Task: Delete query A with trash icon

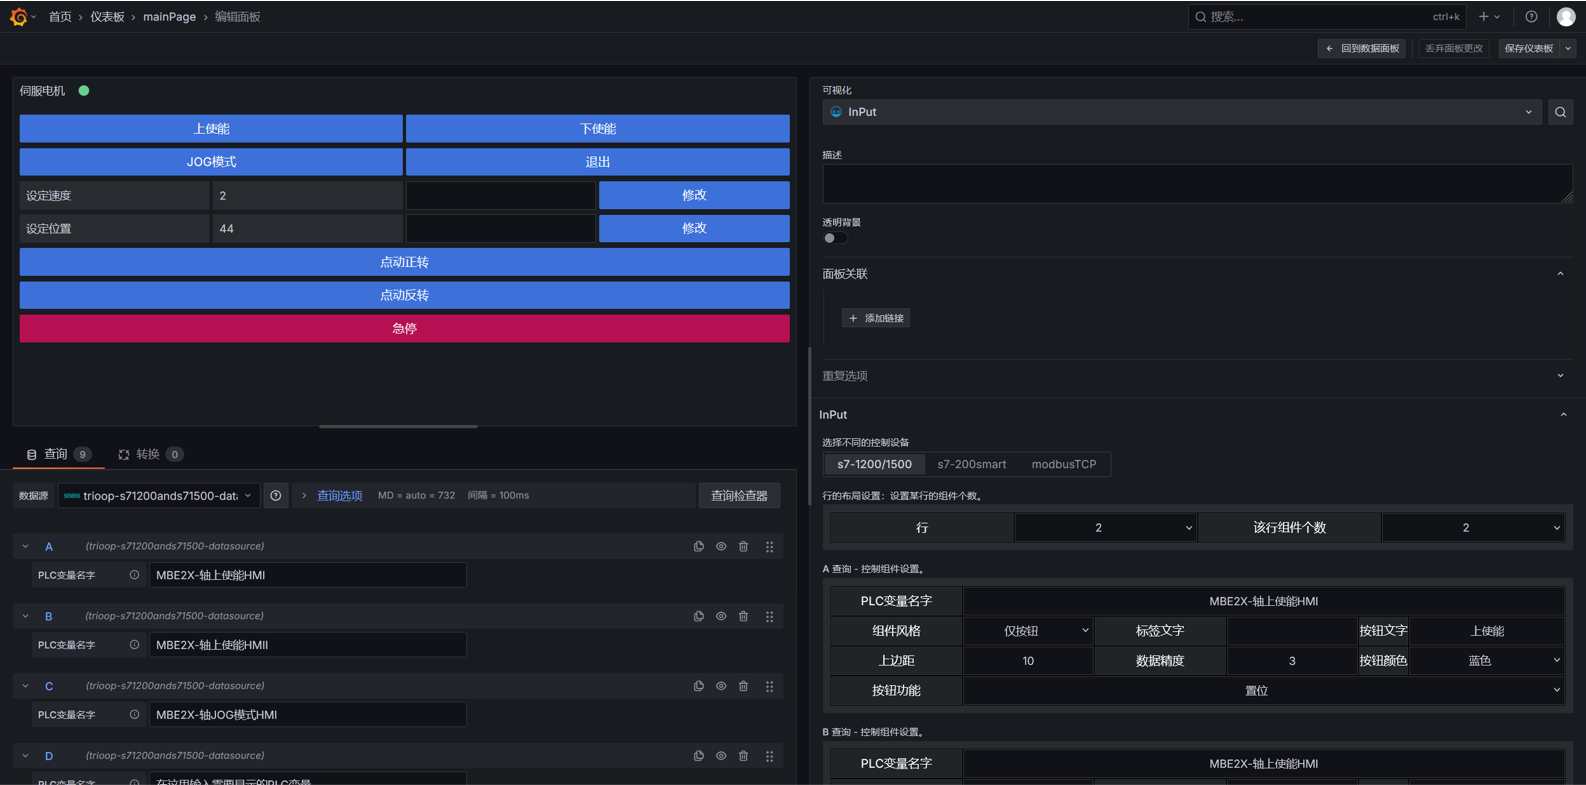Action: click(x=743, y=547)
